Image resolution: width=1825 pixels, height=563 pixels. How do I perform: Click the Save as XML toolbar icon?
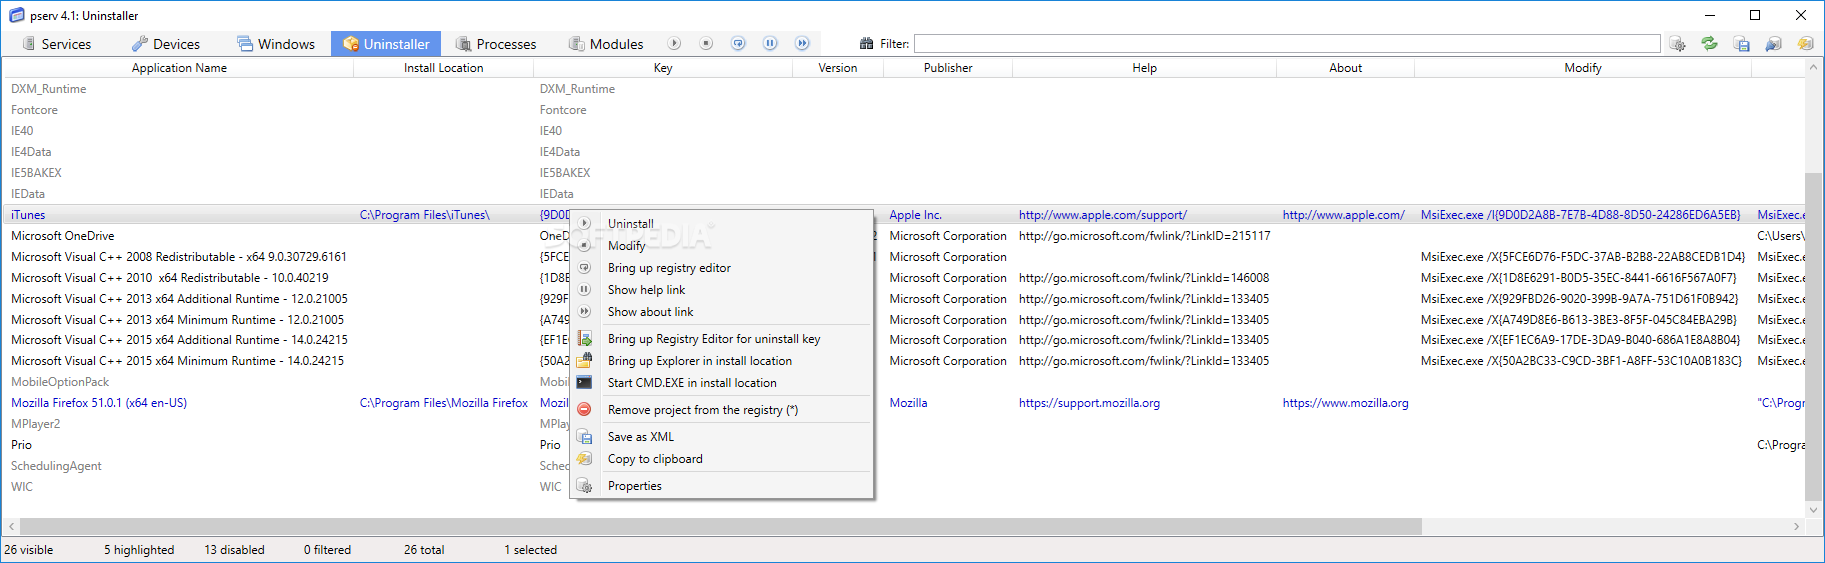(1742, 44)
